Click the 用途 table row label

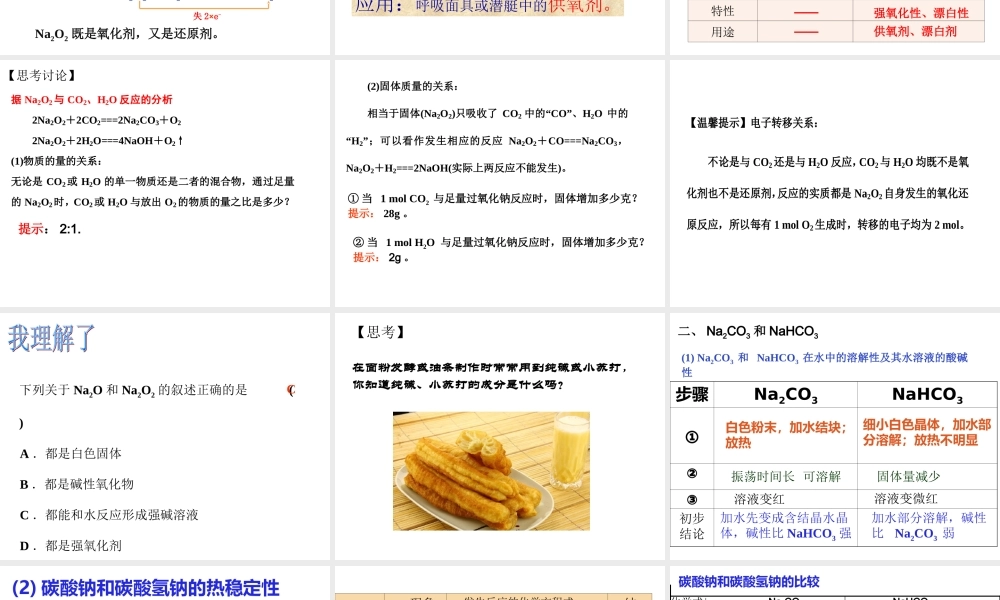(723, 32)
